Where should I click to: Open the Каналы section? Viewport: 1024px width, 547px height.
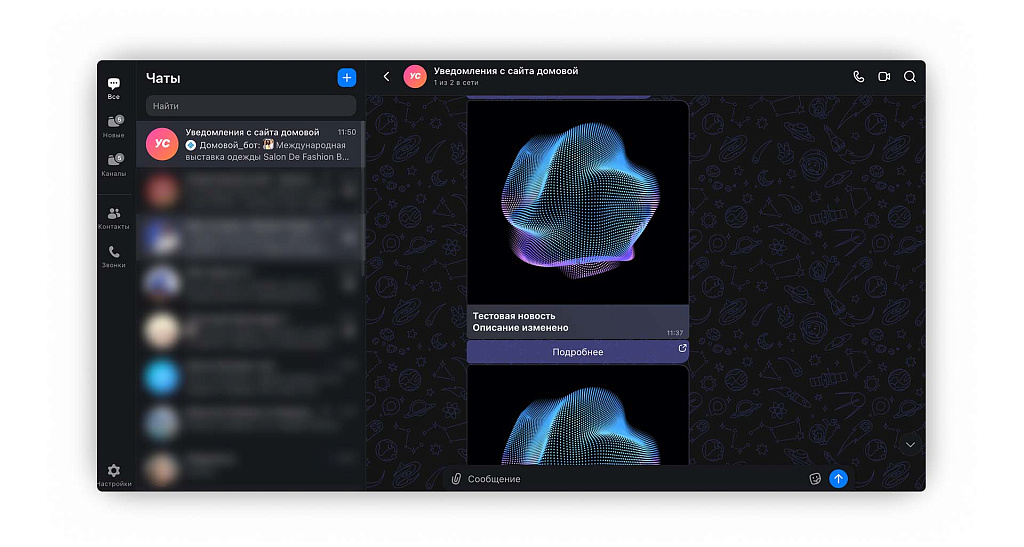(114, 164)
